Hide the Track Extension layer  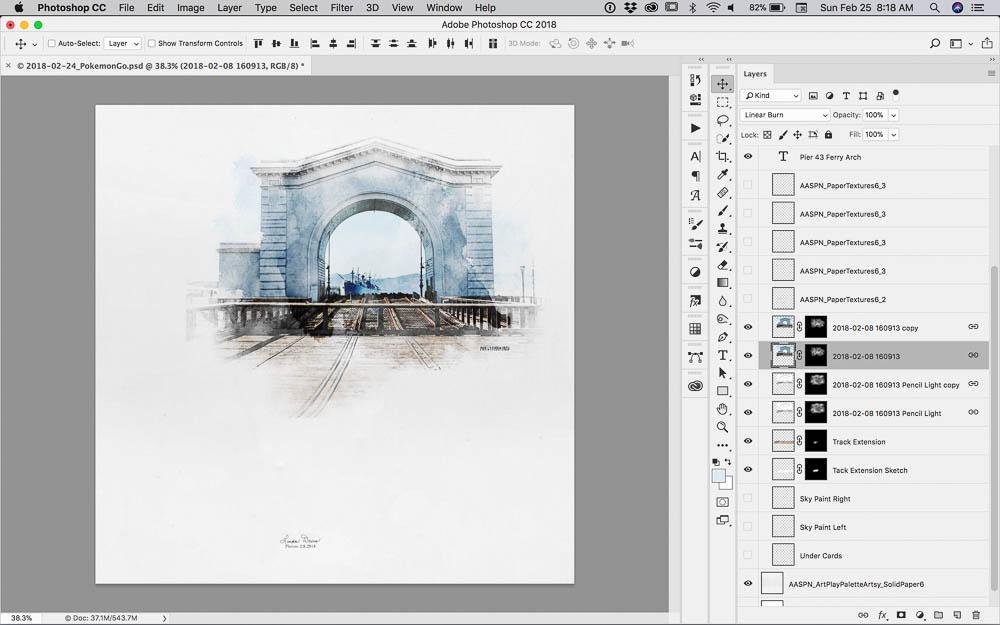pos(747,441)
